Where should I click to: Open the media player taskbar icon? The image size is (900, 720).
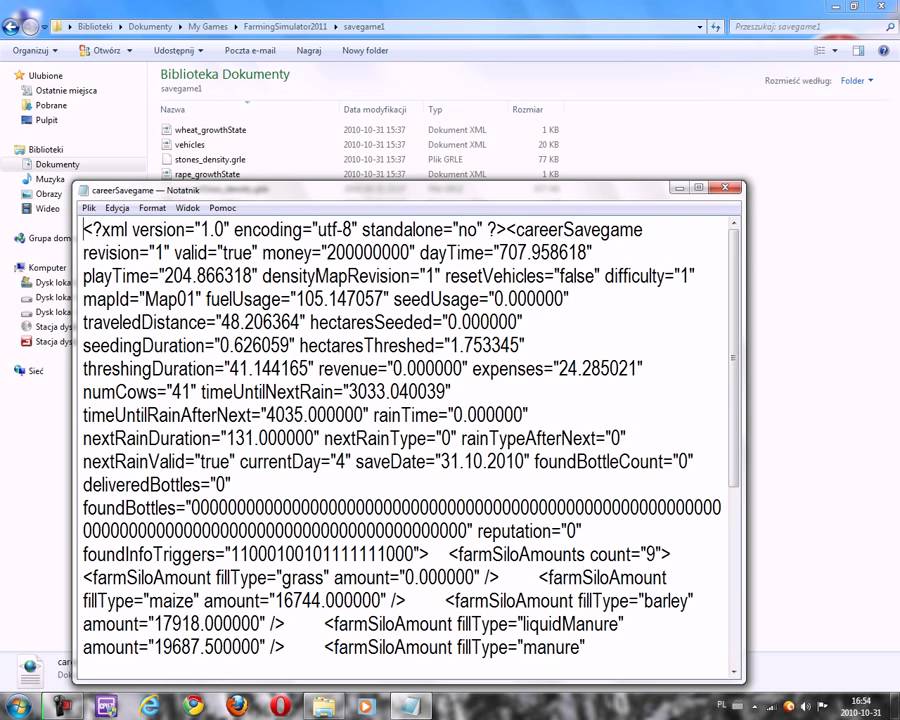point(366,706)
